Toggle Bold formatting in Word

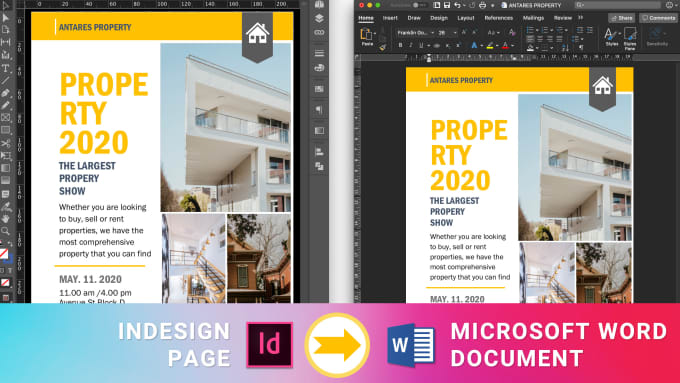pos(400,45)
